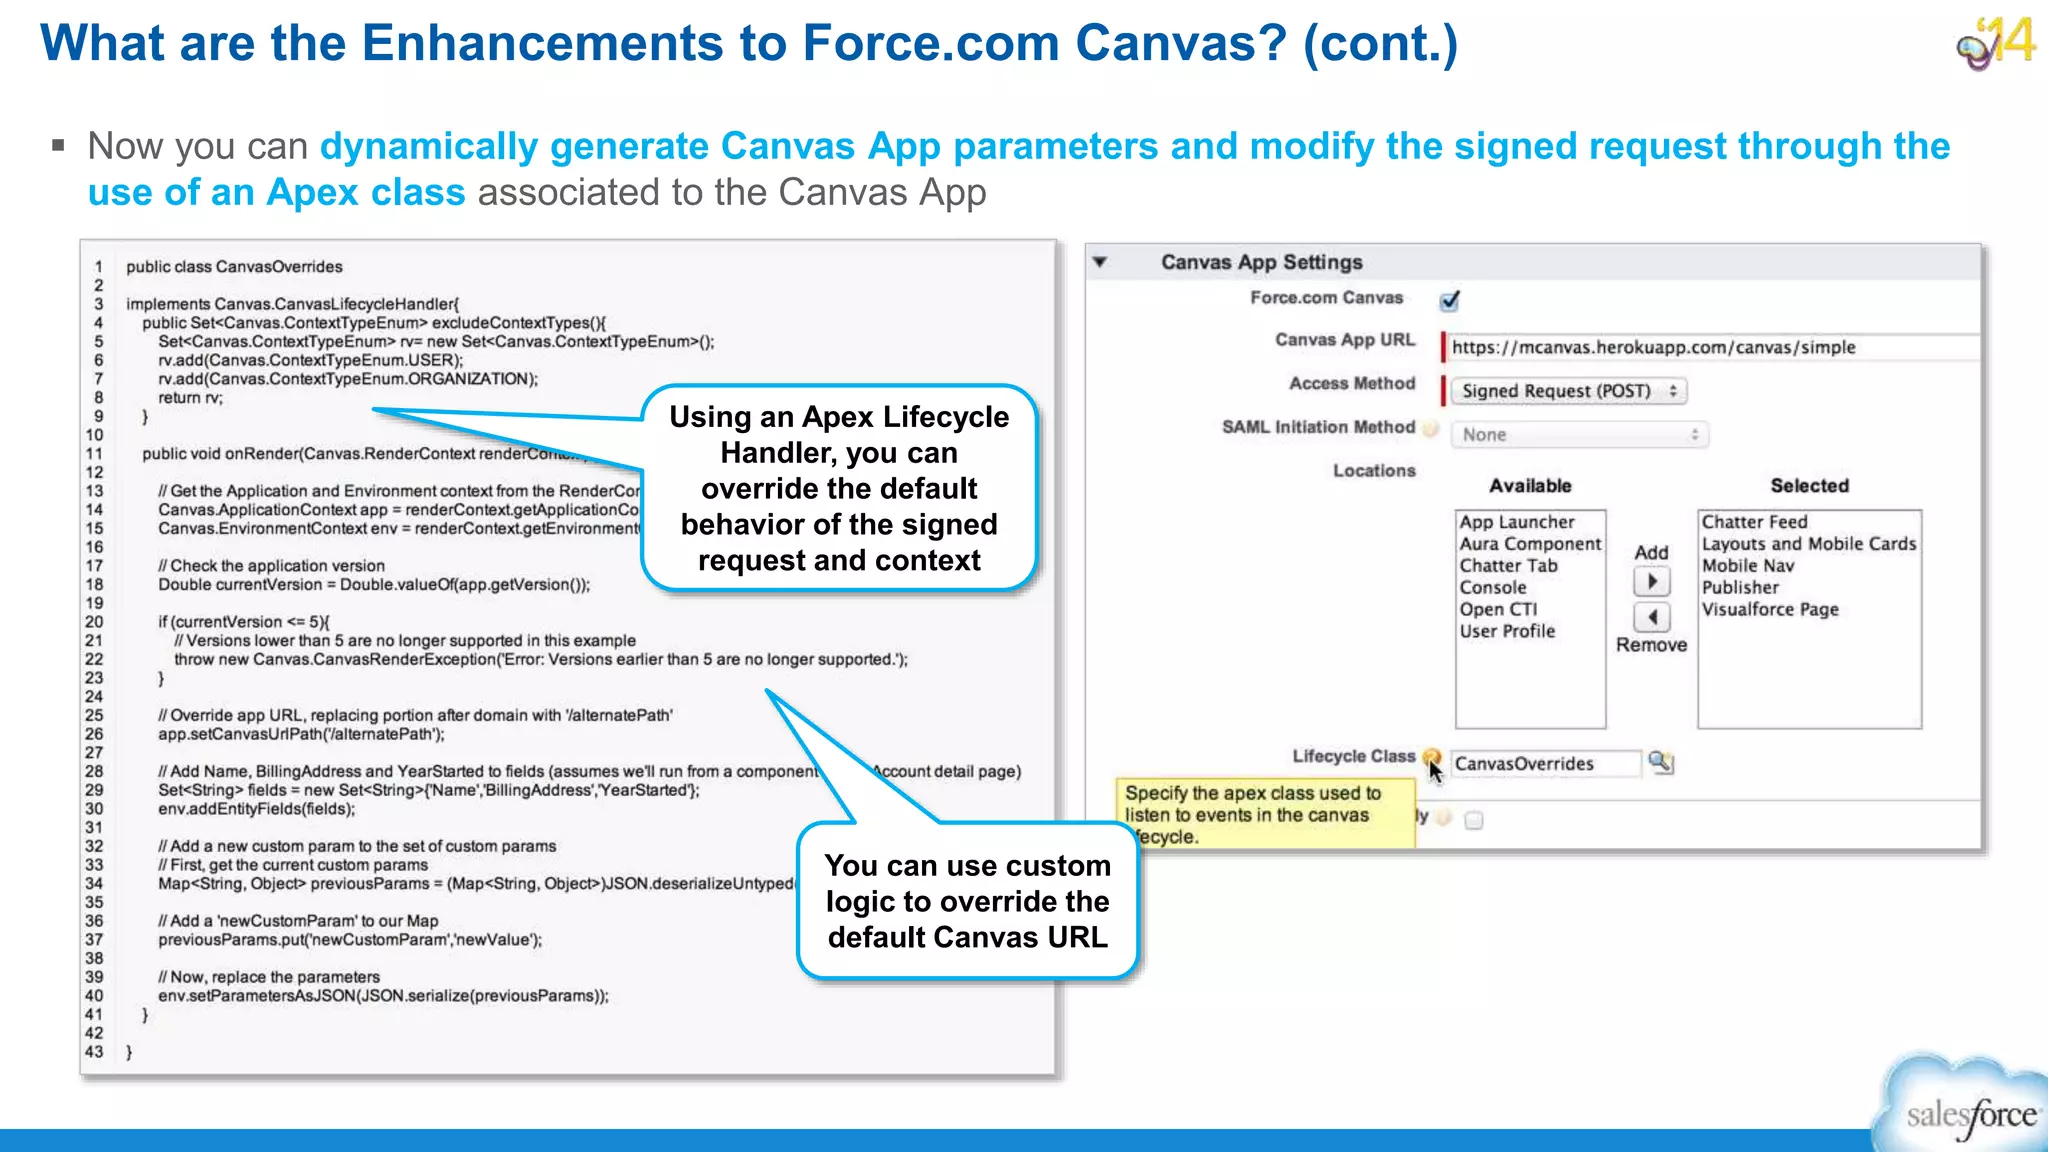Image resolution: width=2048 pixels, height=1152 pixels.
Task: Click the previousParams.put code line
Action: [350, 940]
